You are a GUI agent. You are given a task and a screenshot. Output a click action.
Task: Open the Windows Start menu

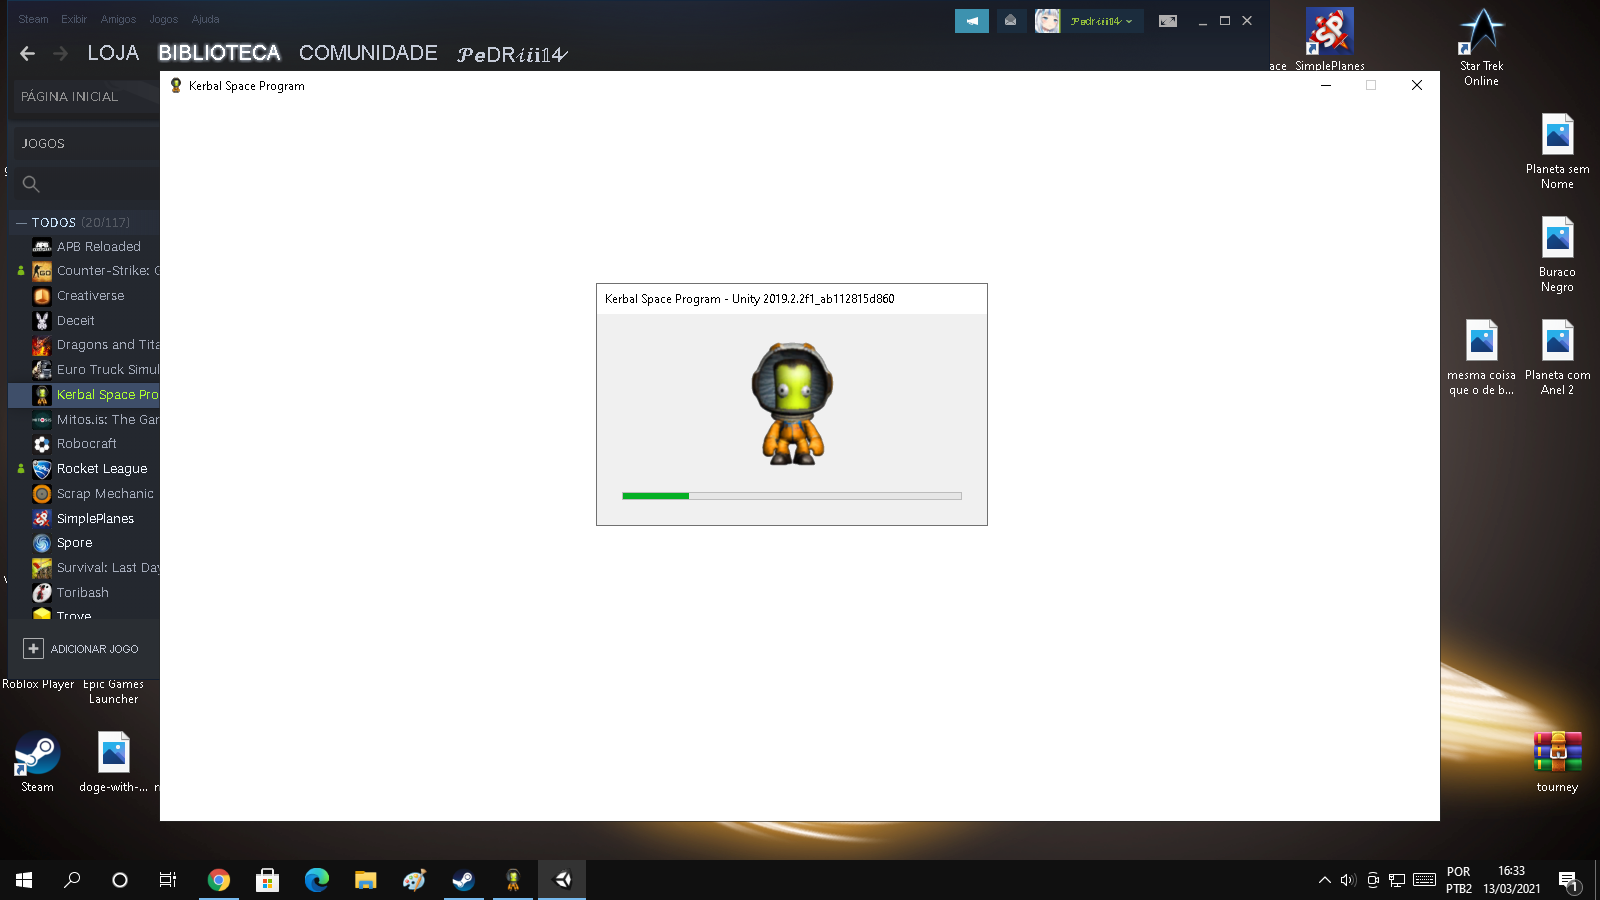(x=24, y=880)
